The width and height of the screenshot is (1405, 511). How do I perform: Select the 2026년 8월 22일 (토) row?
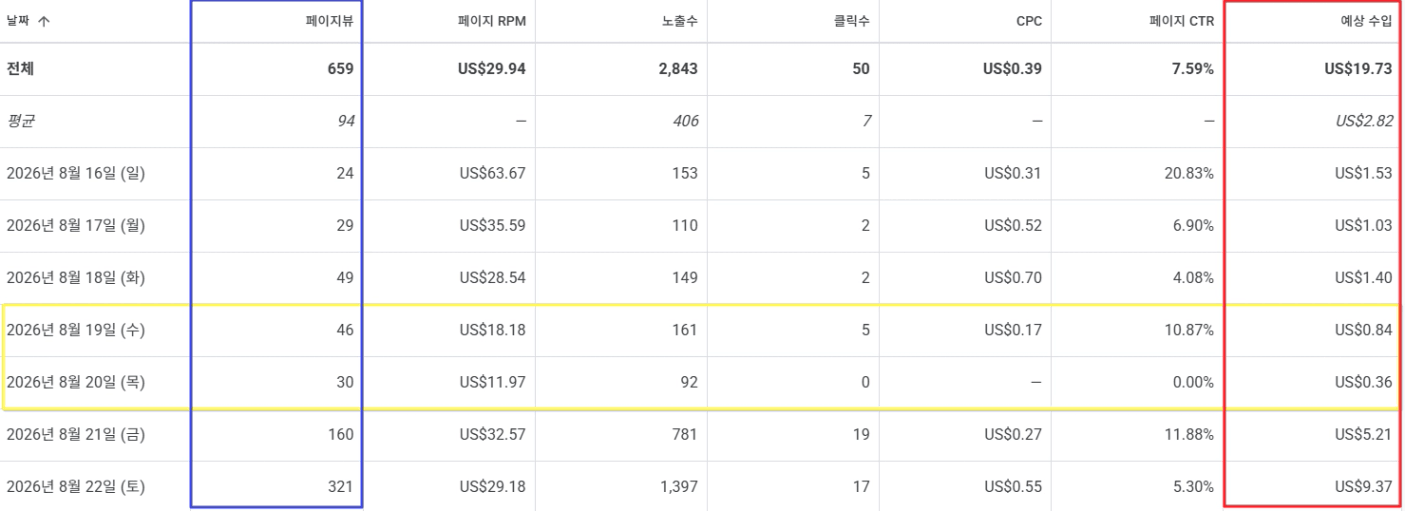tap(702, 486)
